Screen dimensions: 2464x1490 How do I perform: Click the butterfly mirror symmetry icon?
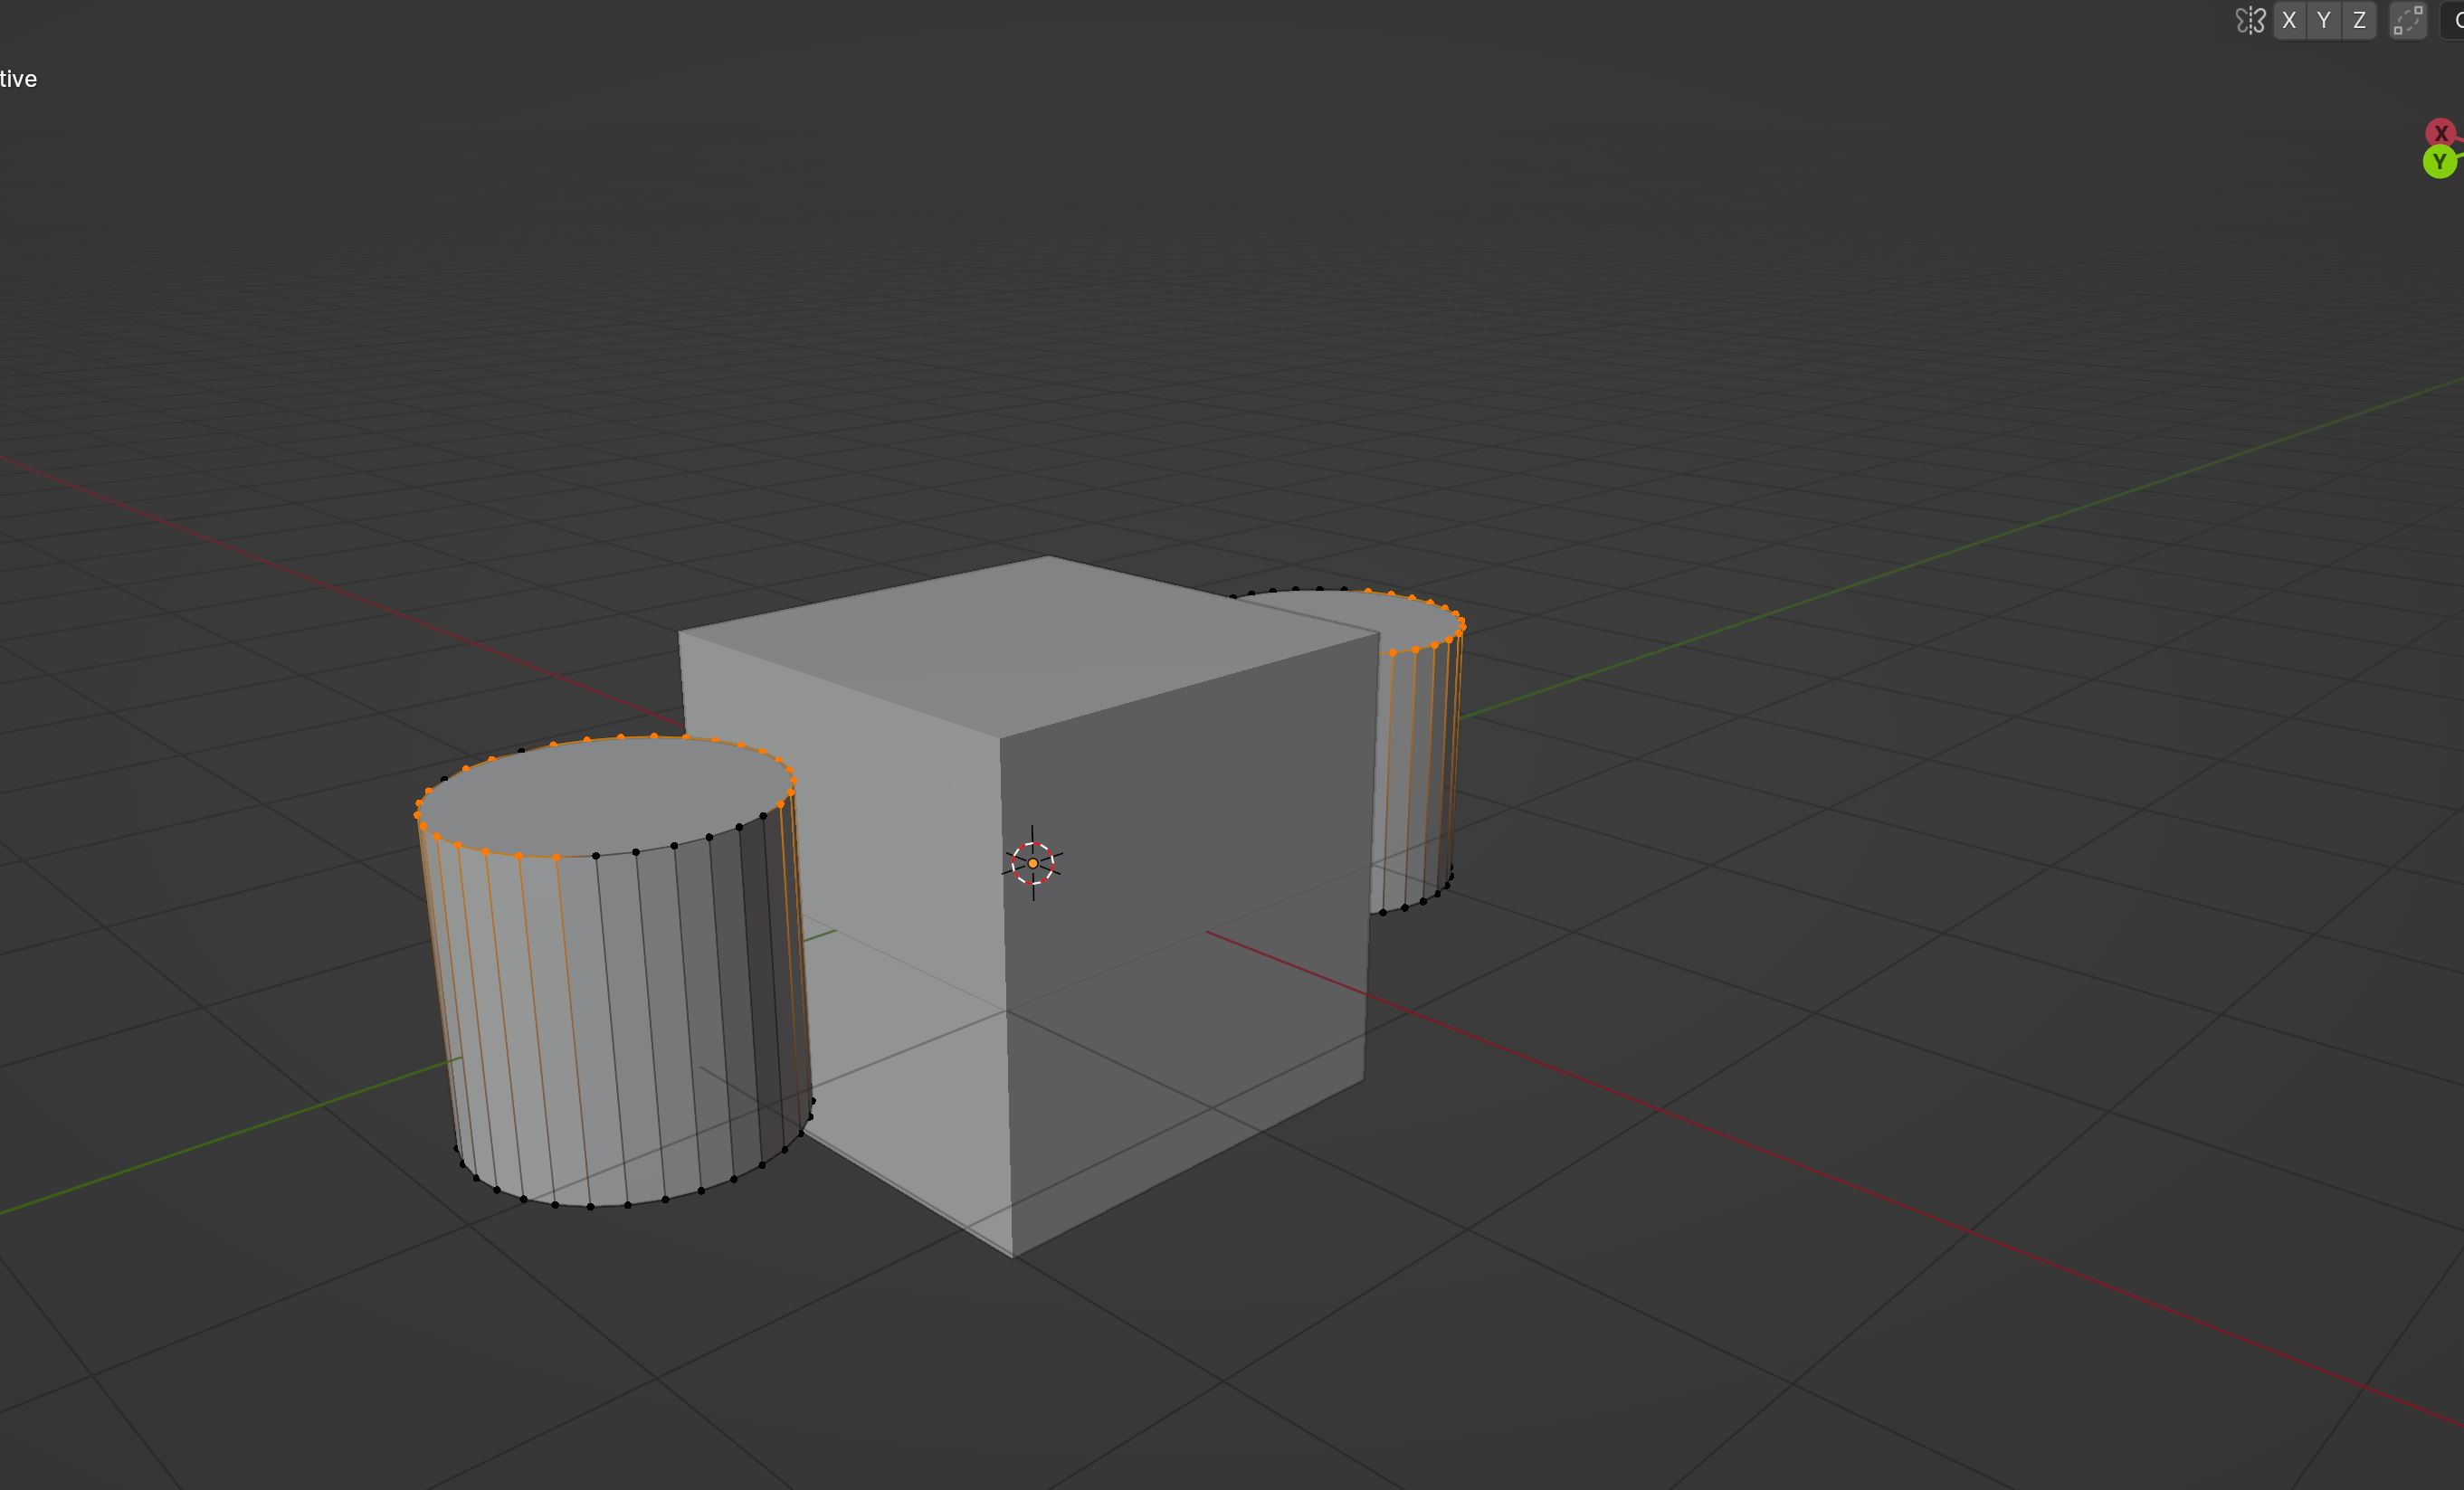pyautogui.click(x=2250, y=20)
